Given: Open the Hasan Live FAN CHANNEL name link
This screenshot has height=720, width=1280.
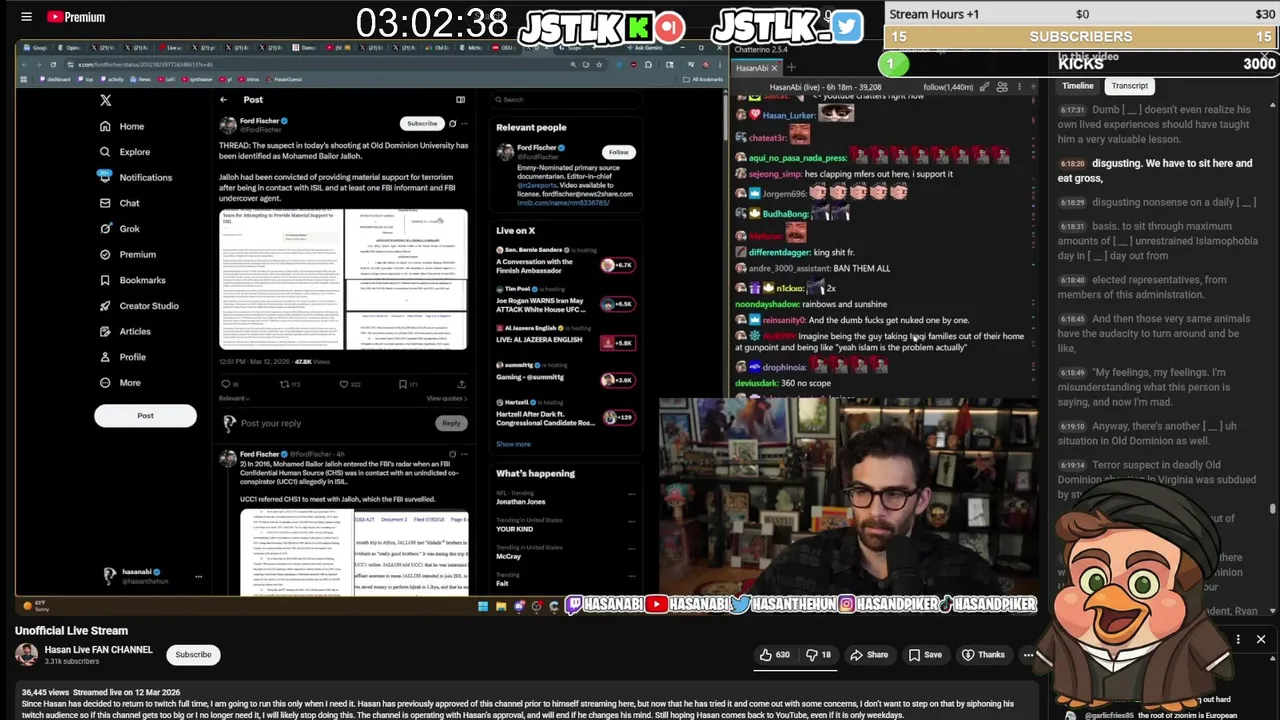Looking at the screenshot, I should pos(98,650).
